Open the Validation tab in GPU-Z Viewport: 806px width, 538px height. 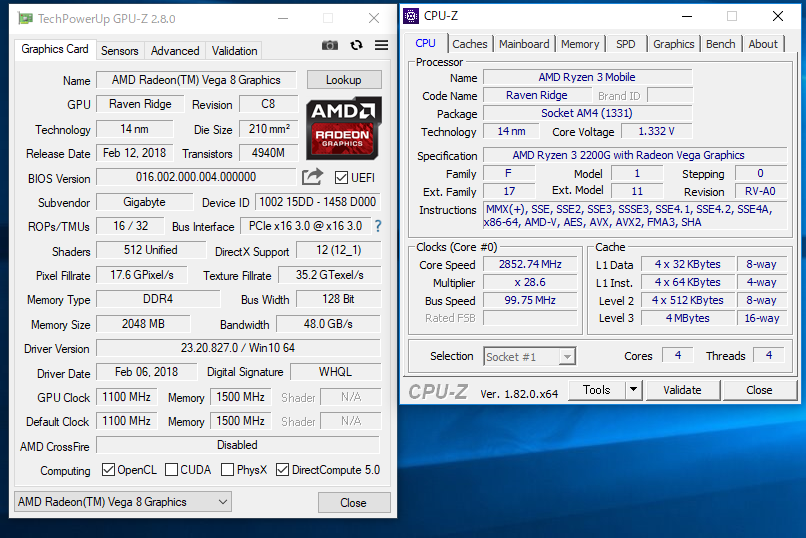(x=234, y=51)
